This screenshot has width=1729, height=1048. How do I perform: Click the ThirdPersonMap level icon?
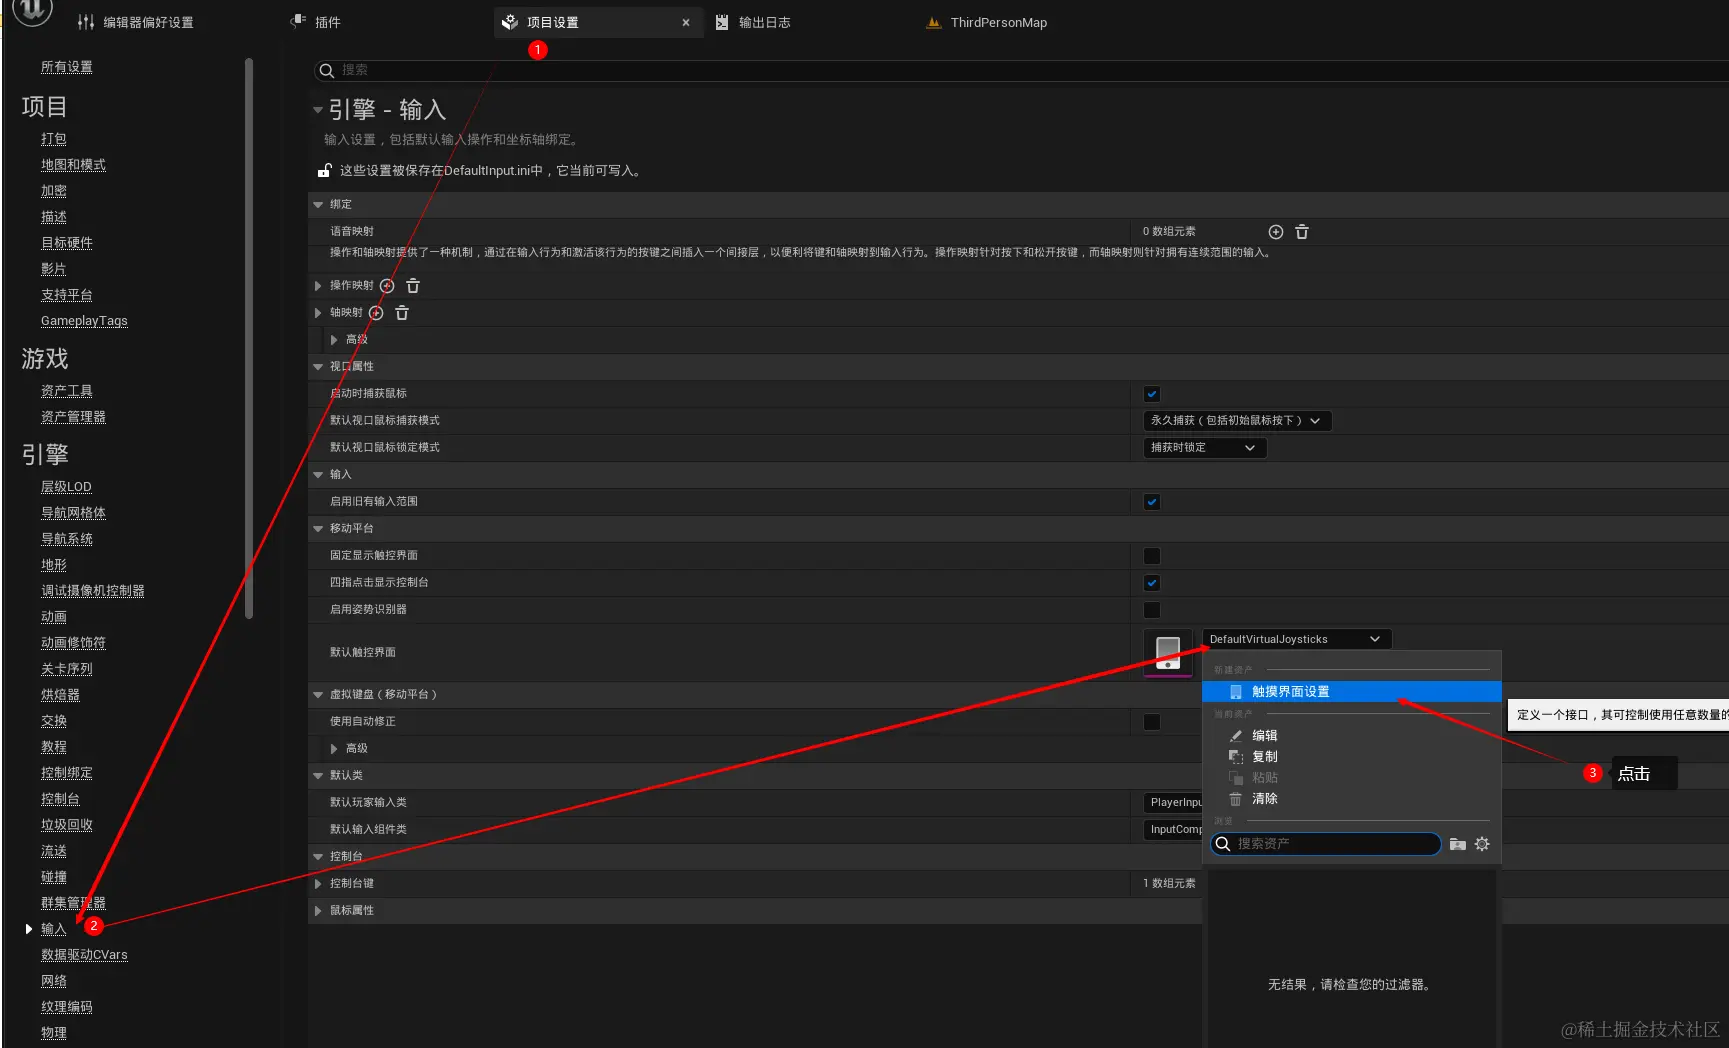pos(934,22)
